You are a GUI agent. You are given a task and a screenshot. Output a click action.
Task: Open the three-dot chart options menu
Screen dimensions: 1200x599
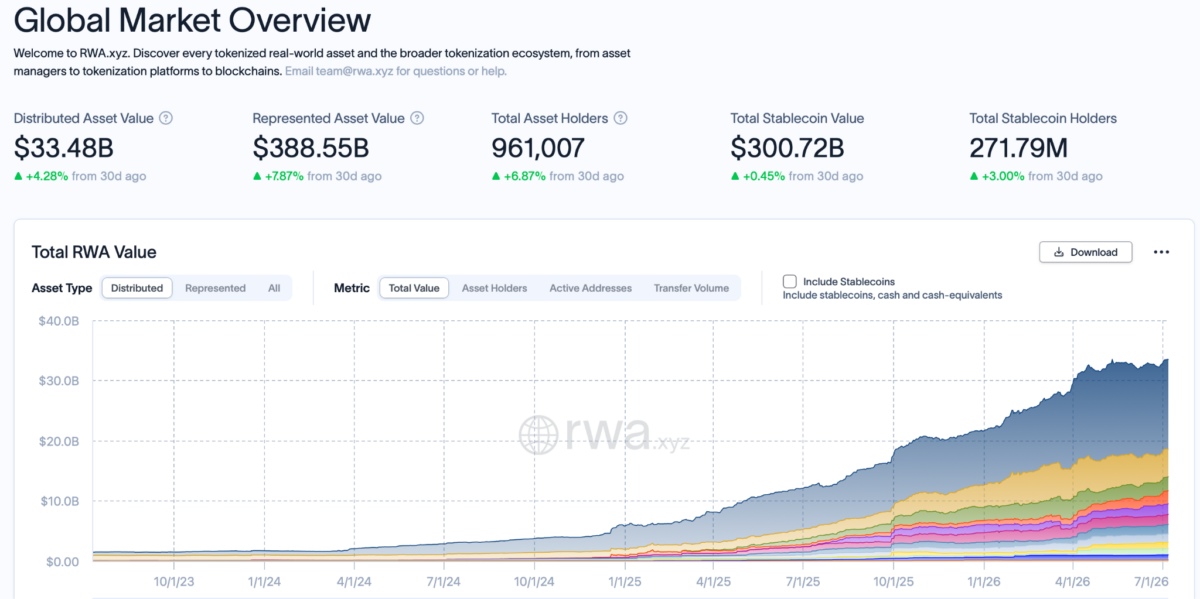pos(1161,252)
